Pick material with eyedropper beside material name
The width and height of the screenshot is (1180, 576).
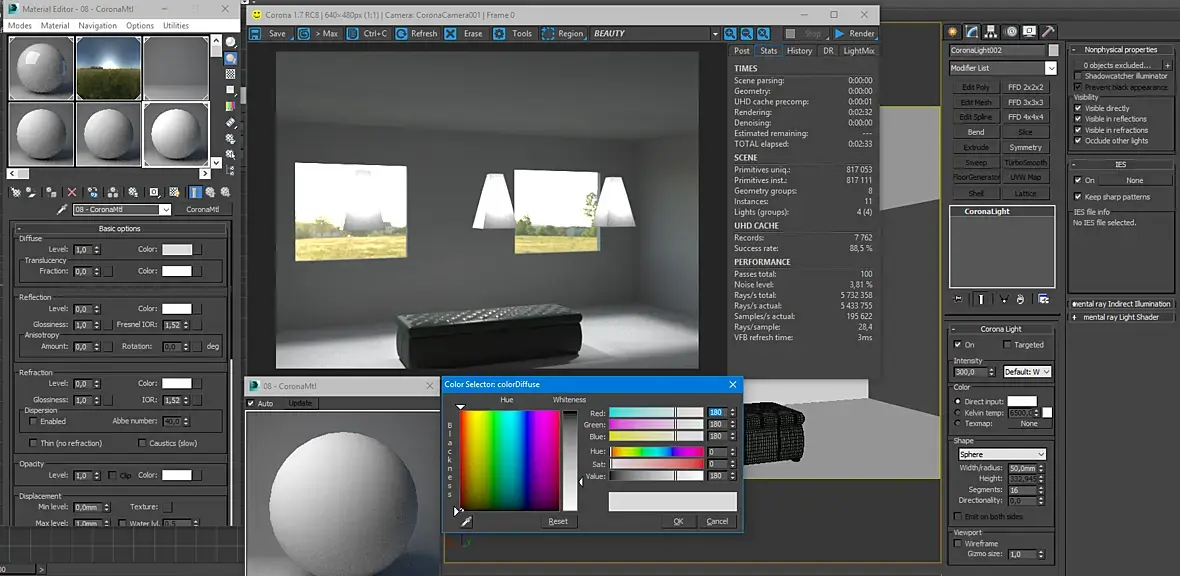coord(62,210)
